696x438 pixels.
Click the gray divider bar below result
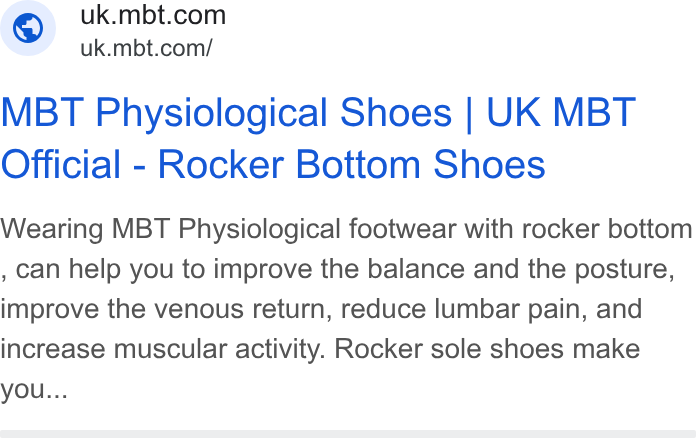[348, 434]
